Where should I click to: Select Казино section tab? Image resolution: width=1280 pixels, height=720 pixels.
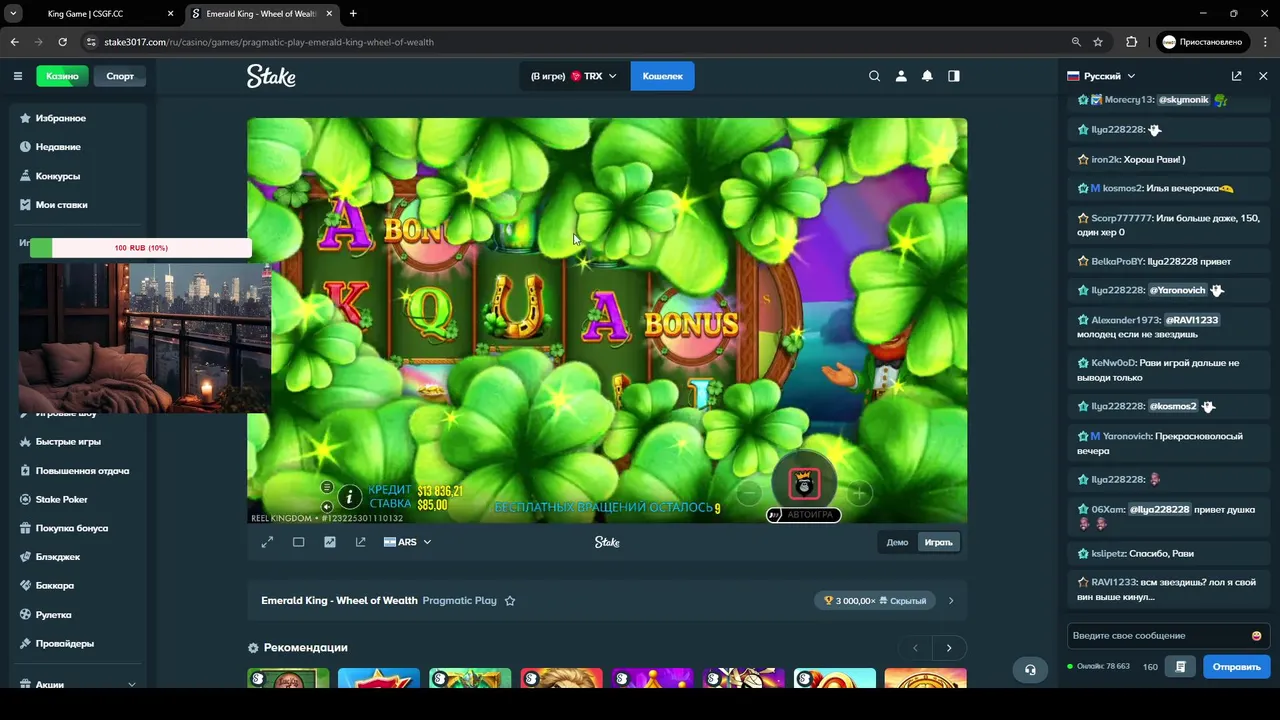click(x=62, y=76)
